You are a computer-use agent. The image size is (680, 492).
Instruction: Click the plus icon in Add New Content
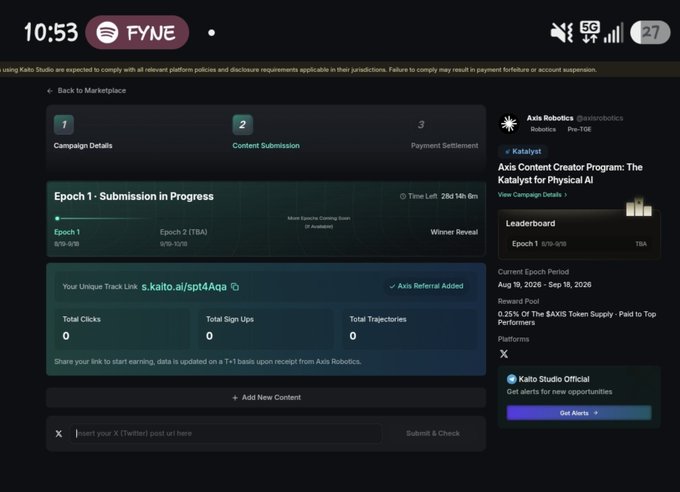(x=235, y=398)
